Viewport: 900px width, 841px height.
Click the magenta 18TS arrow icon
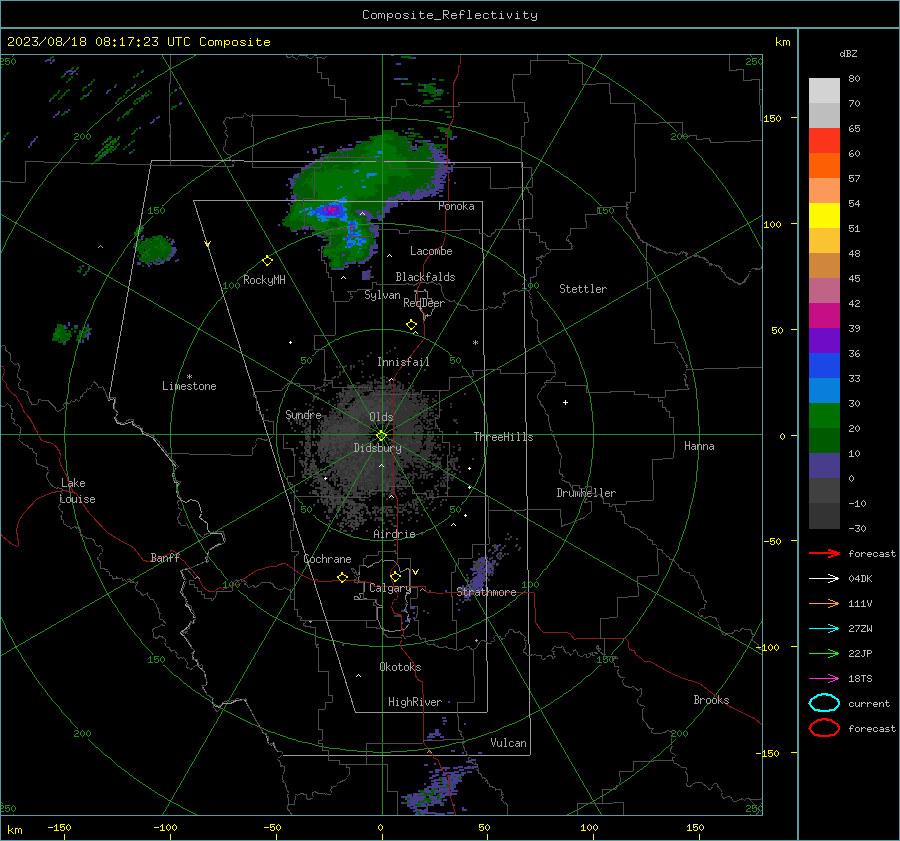(824, 679)
